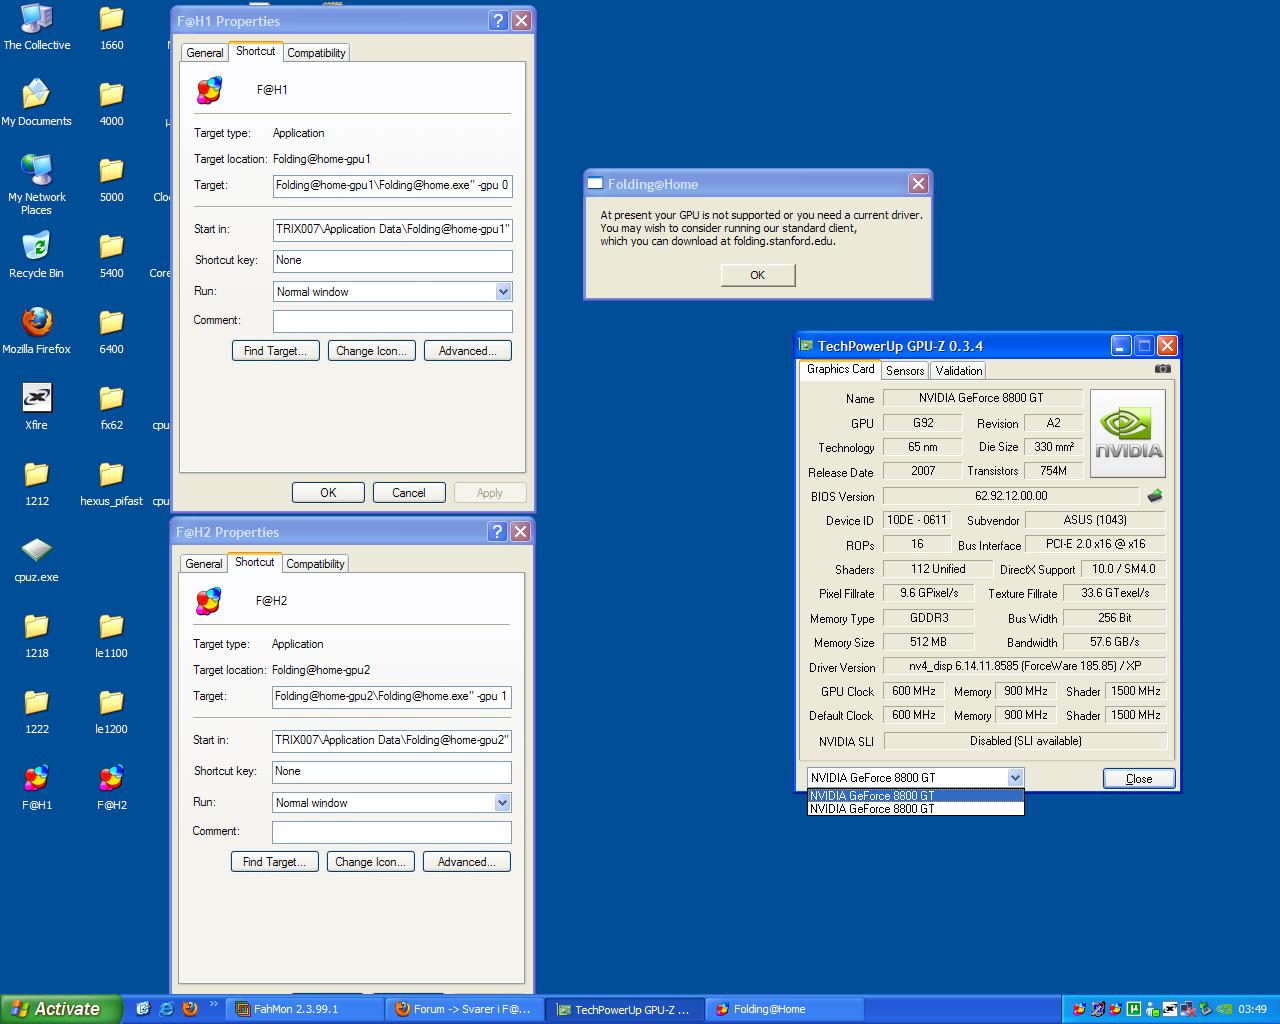Select the fx62 folder on desktop
Viewport: 1280px width, 1024px height.
[112, 407]
